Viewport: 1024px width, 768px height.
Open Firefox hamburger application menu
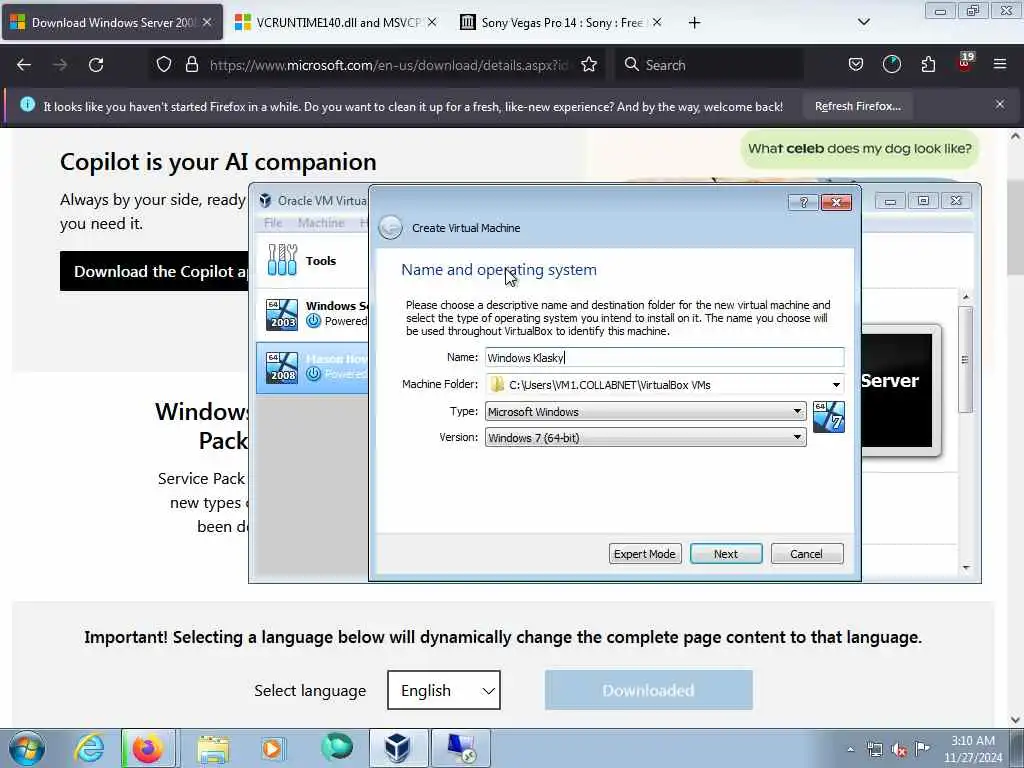pyautogui.click(x=1000, y=65)
